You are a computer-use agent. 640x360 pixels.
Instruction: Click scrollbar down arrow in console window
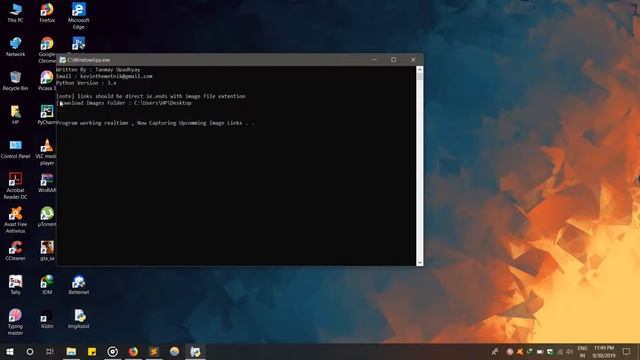coord(420,262)
